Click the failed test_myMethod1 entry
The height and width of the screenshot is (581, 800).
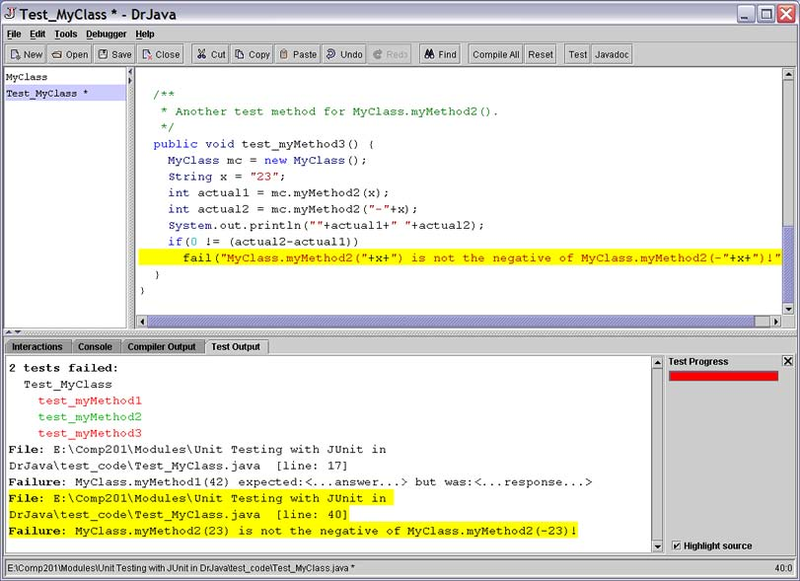click(x=90, y=400)
